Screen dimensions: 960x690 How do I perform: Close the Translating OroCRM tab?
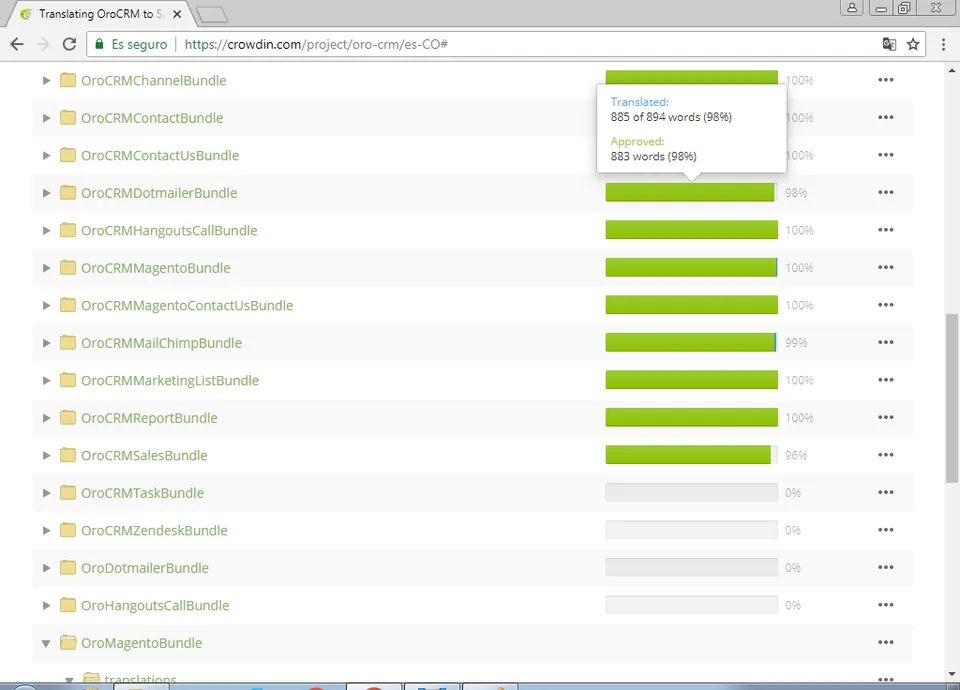tap(177, 14)
